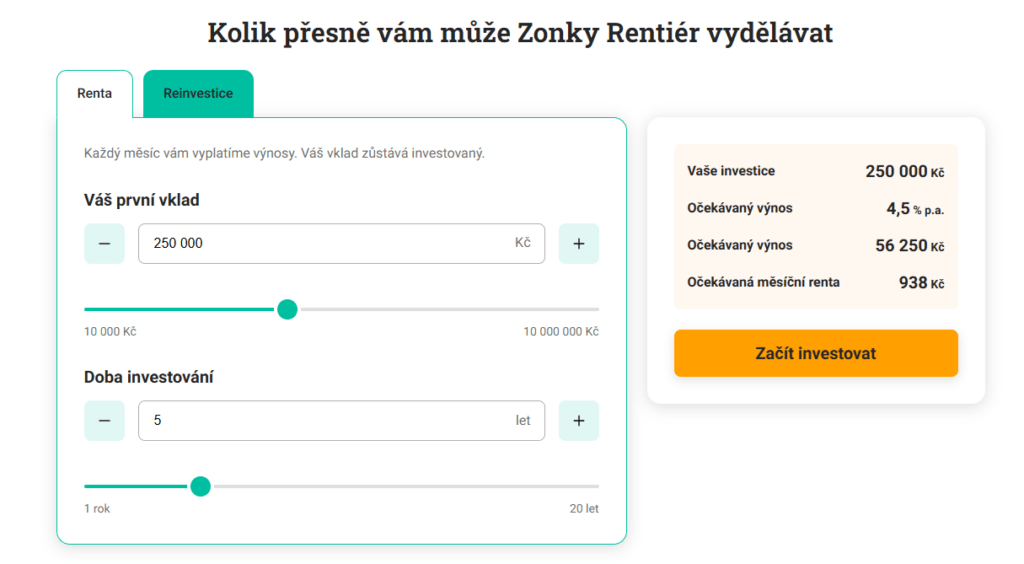Screen dimensions: 1024x564
Task: Click the deposit amount slider handle
Action: [287, 309]
